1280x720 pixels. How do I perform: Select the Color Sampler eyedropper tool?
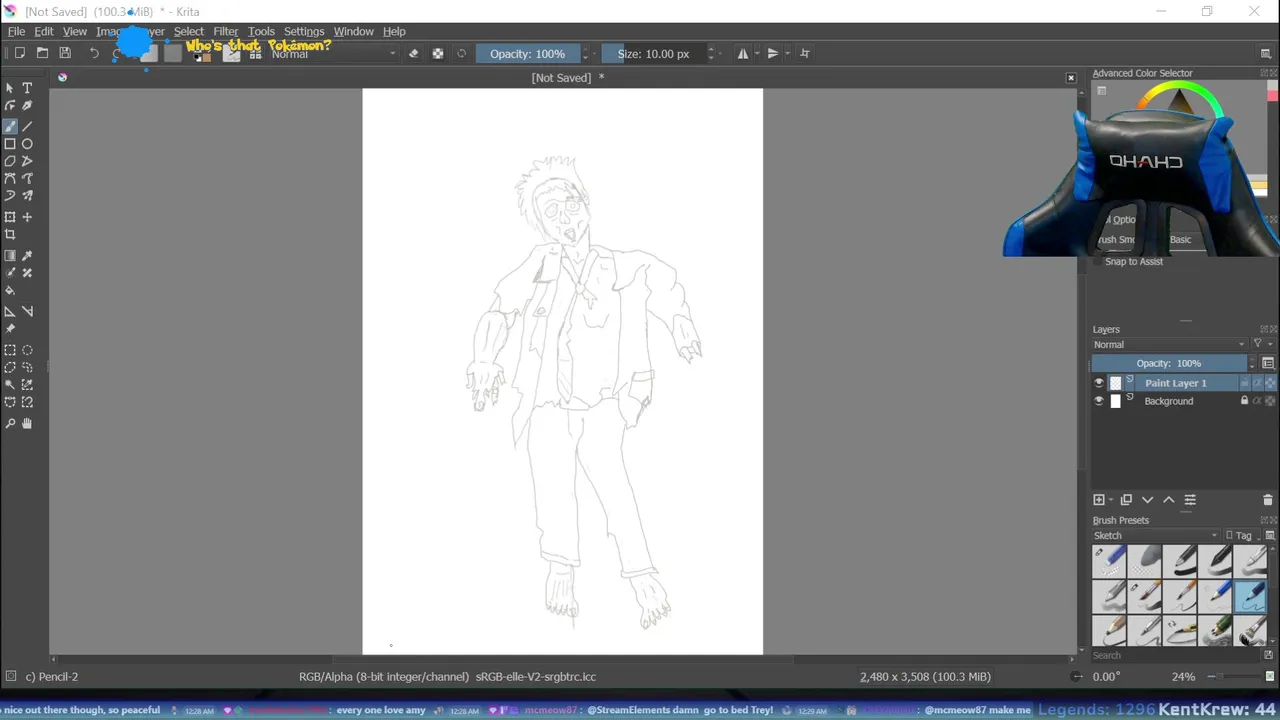[x=27, y=256]
